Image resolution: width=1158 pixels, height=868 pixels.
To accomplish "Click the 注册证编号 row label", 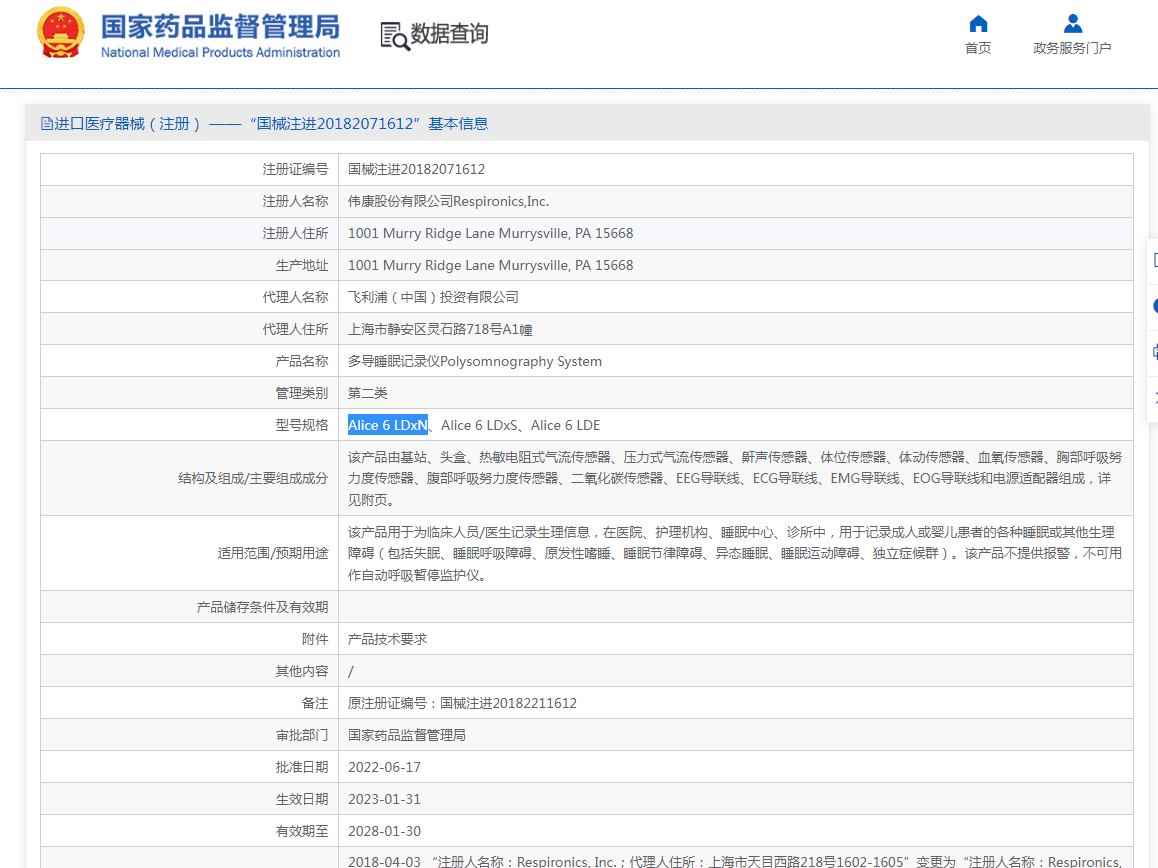I will 295,169.
